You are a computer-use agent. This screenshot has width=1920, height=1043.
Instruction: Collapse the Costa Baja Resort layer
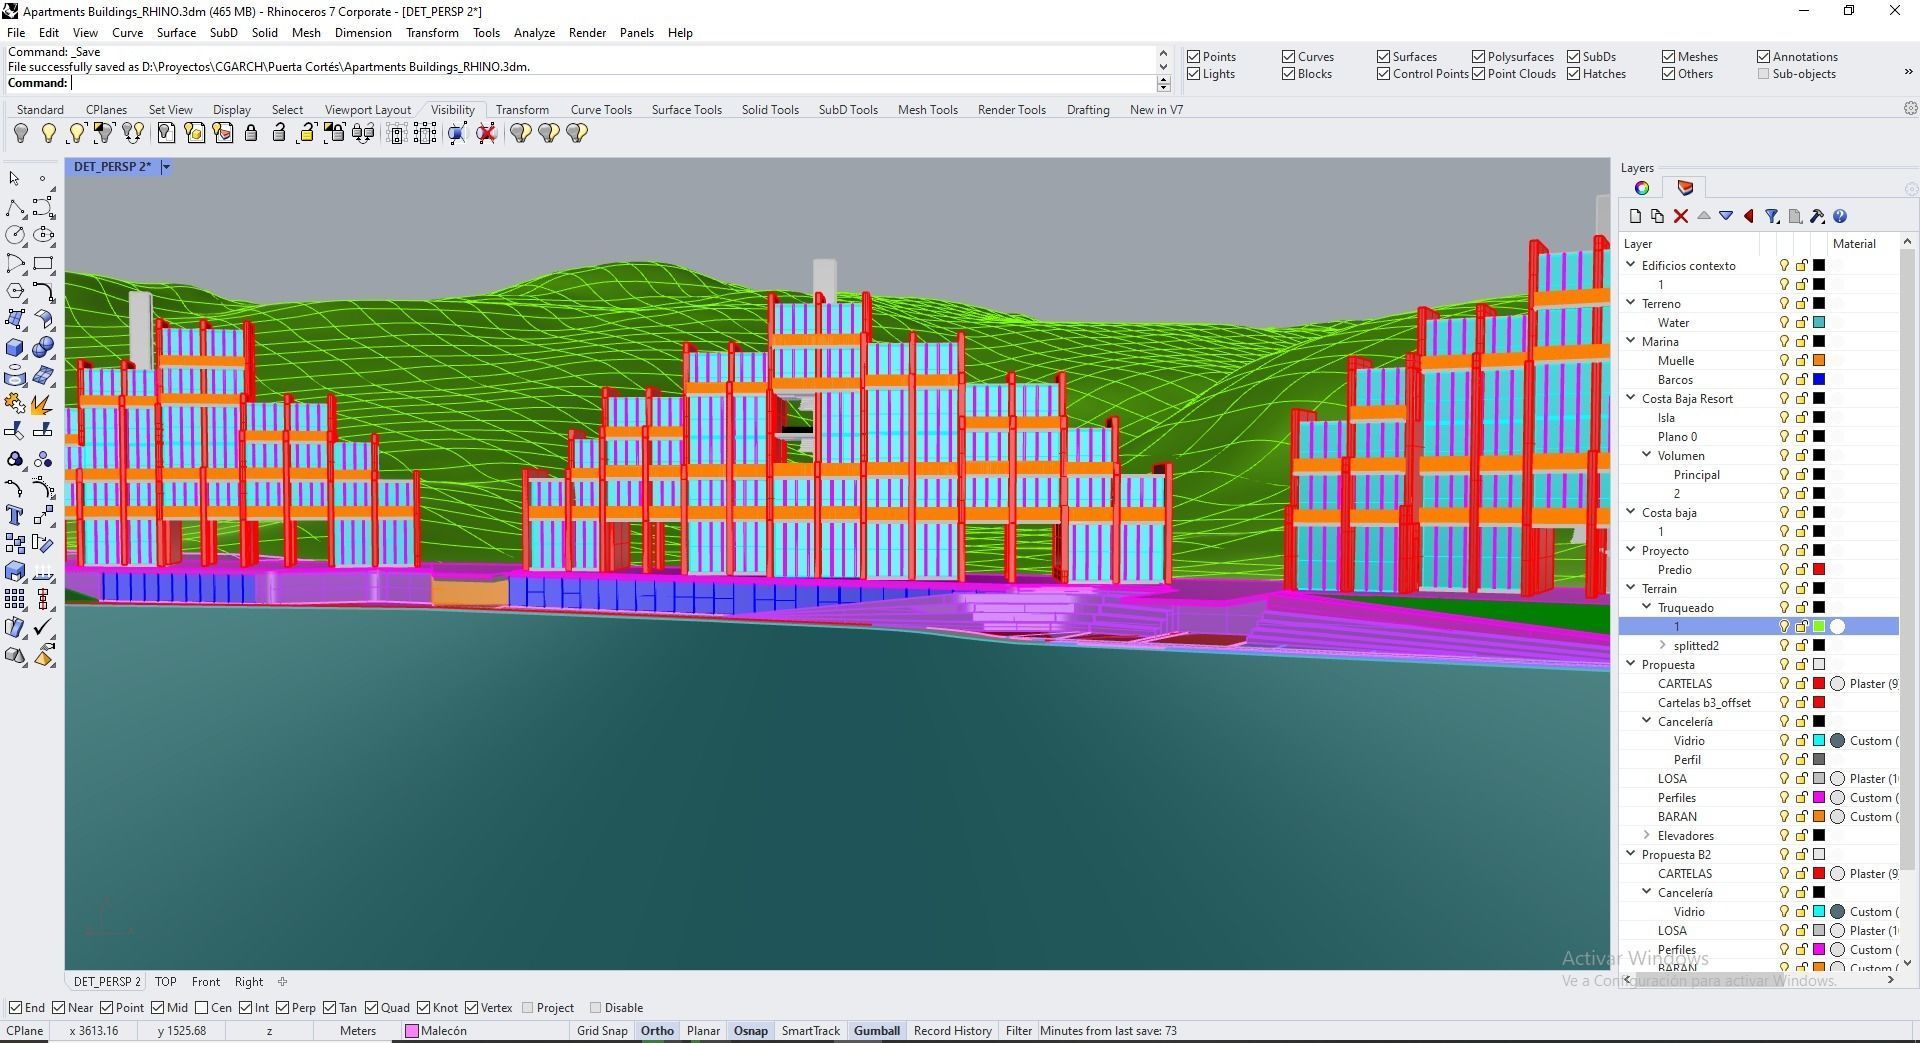point(1631,398)
